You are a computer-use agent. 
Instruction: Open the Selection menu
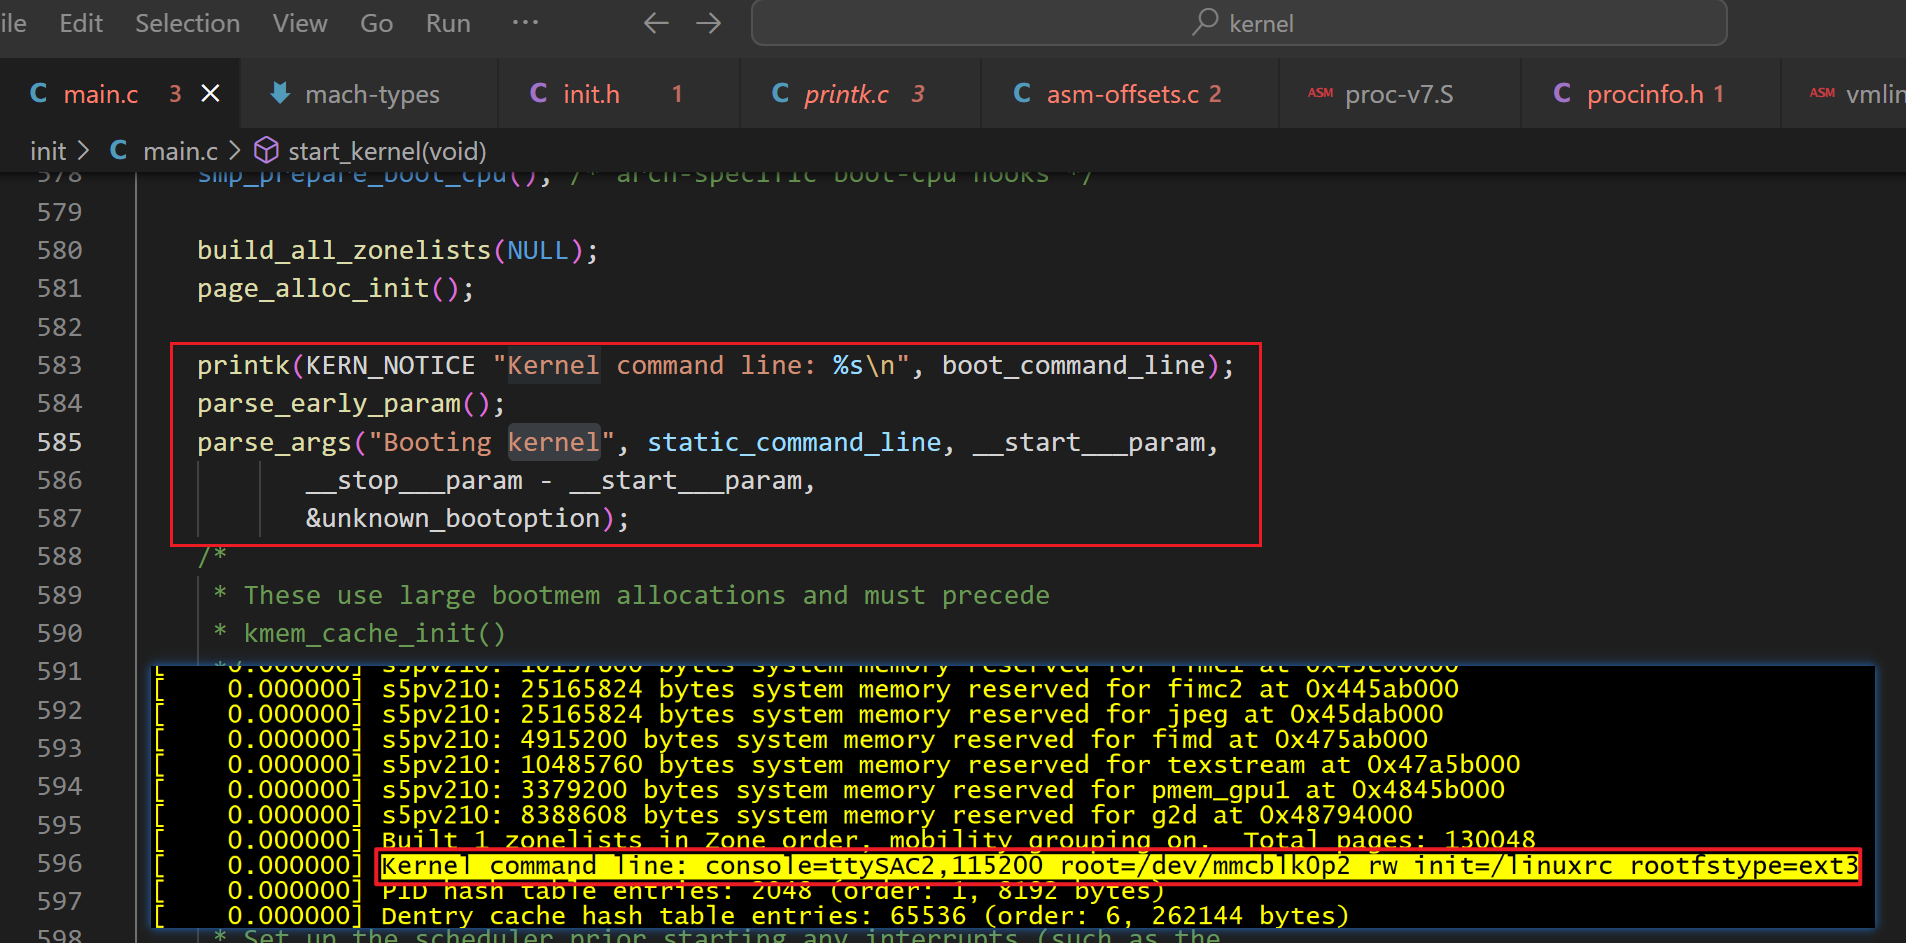(x=187, y=23)
